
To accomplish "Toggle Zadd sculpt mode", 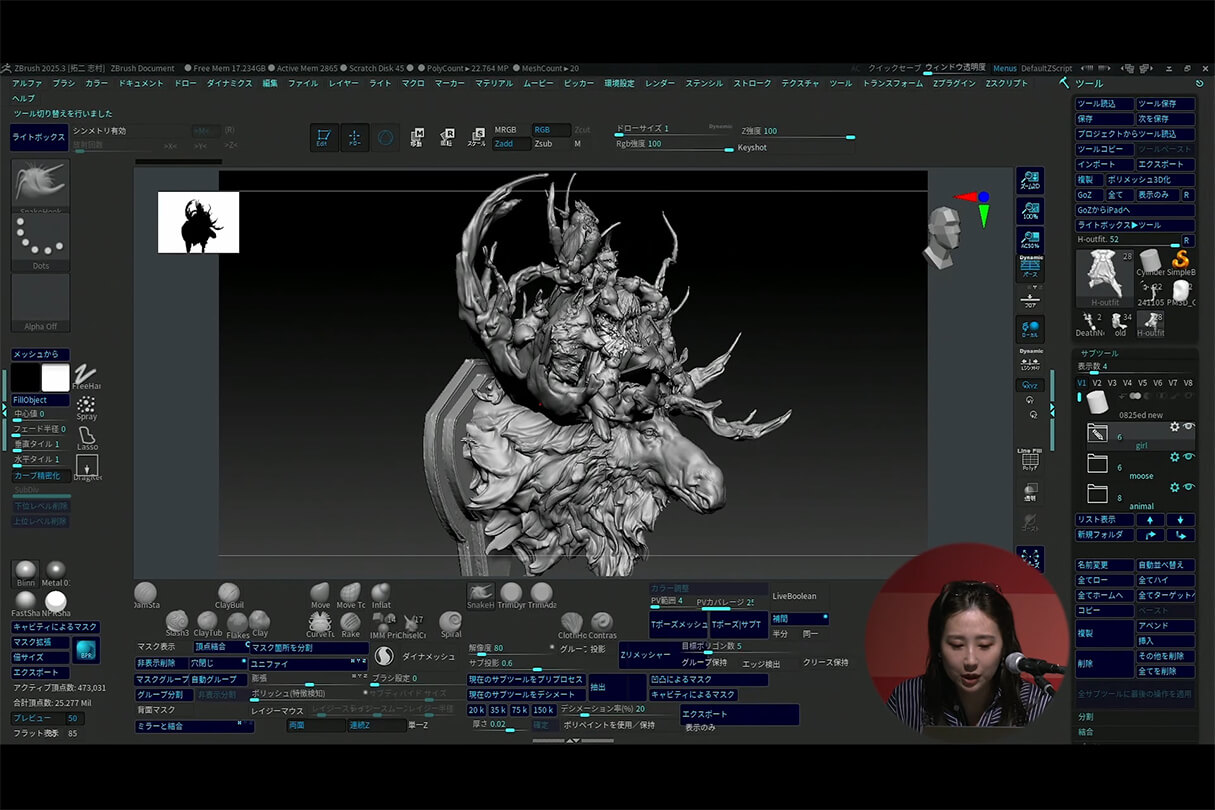I will [x=511, y=144].
